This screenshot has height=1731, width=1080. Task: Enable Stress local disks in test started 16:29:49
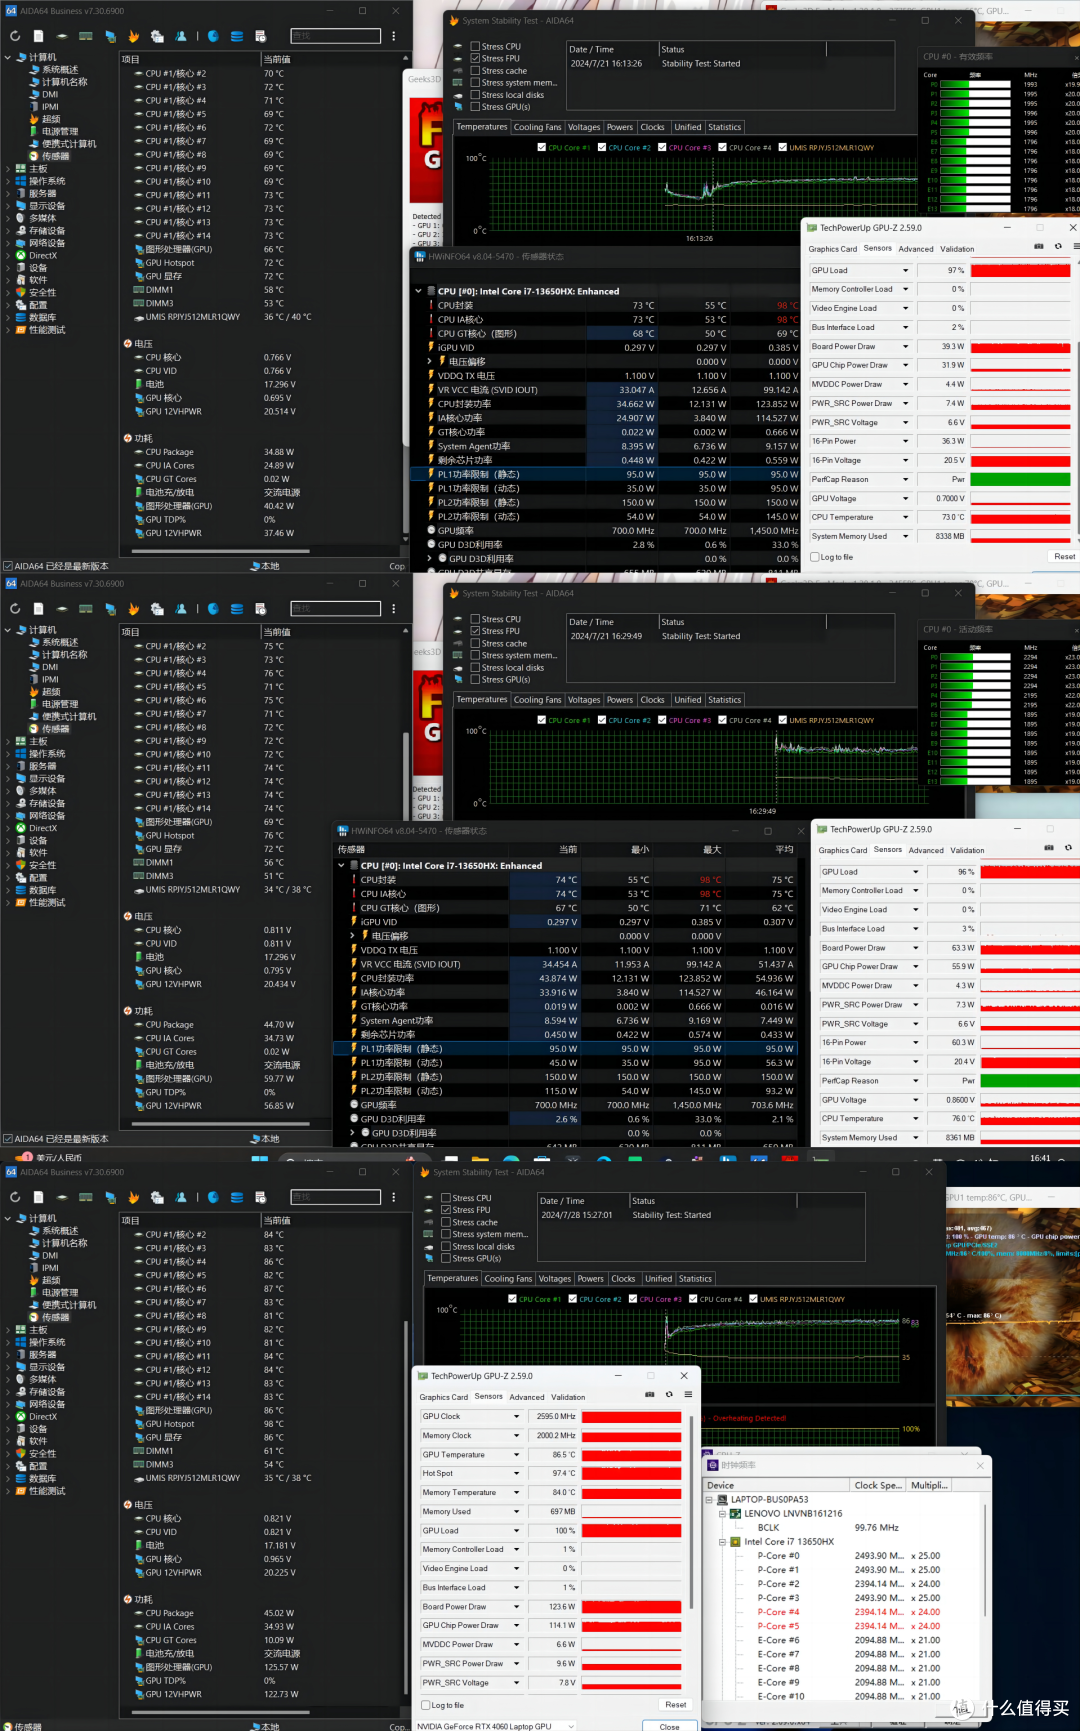(475, 668)
